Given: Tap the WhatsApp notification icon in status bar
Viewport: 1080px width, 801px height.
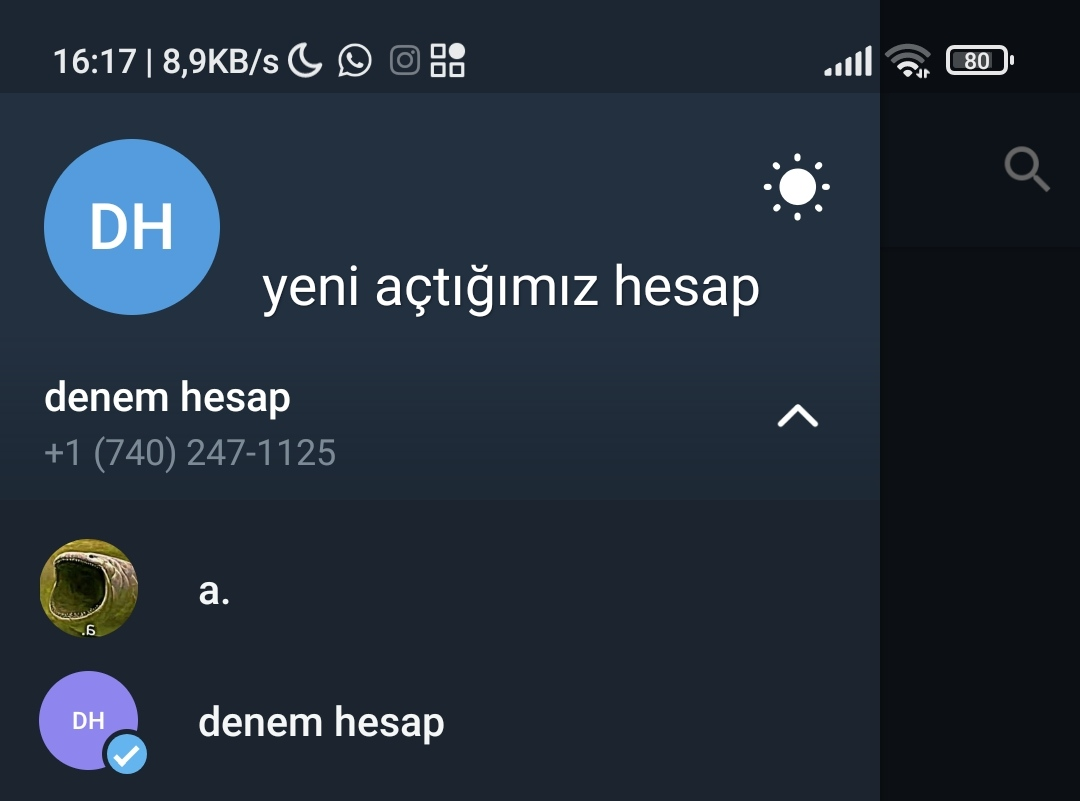Looking at the screenshot, I should 355,61.
